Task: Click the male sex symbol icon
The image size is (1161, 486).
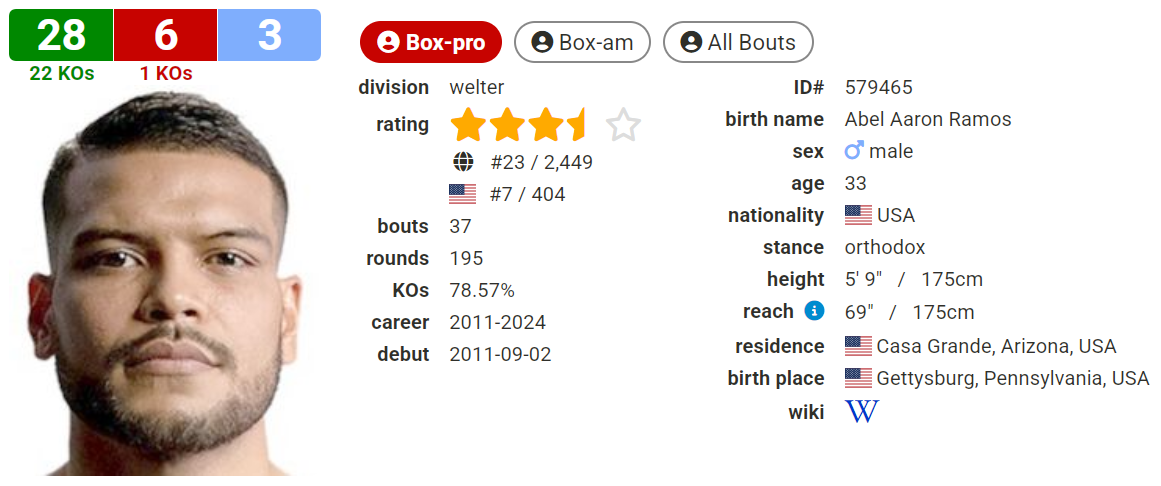Action: [x=854, y=151]
